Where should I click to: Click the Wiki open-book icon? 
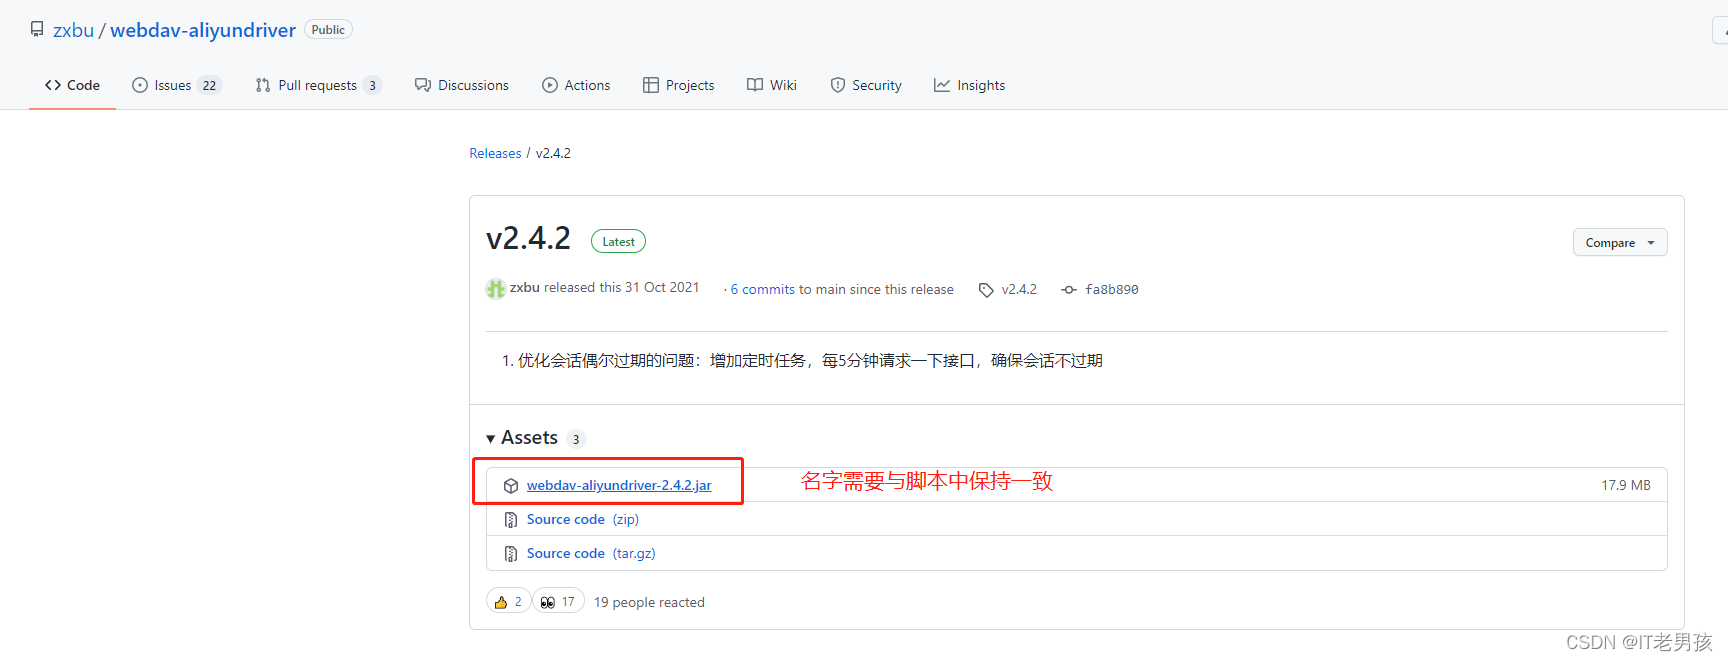755,85
